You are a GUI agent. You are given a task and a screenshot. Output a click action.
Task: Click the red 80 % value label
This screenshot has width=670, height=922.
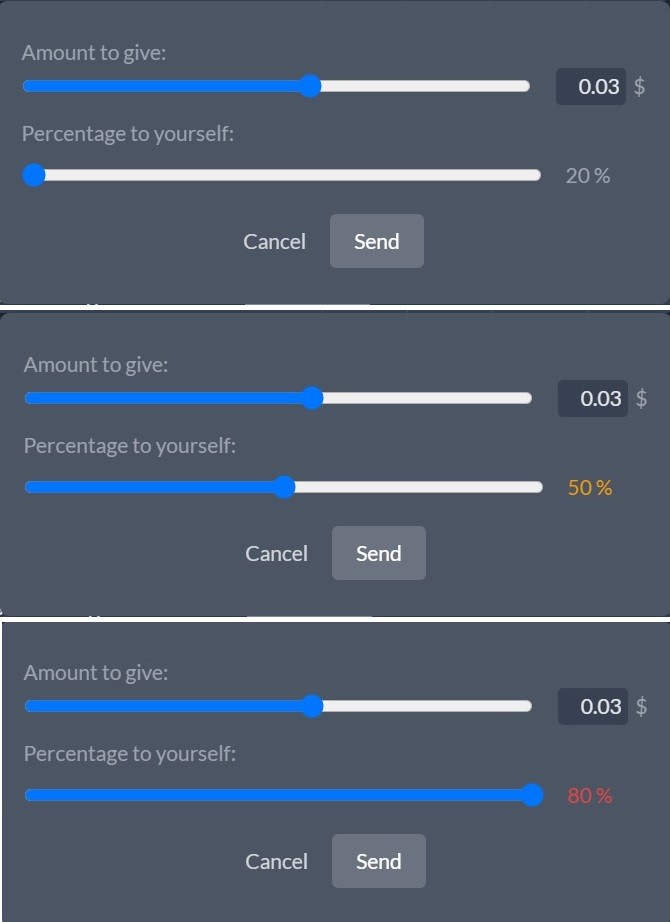pos(590,796)
